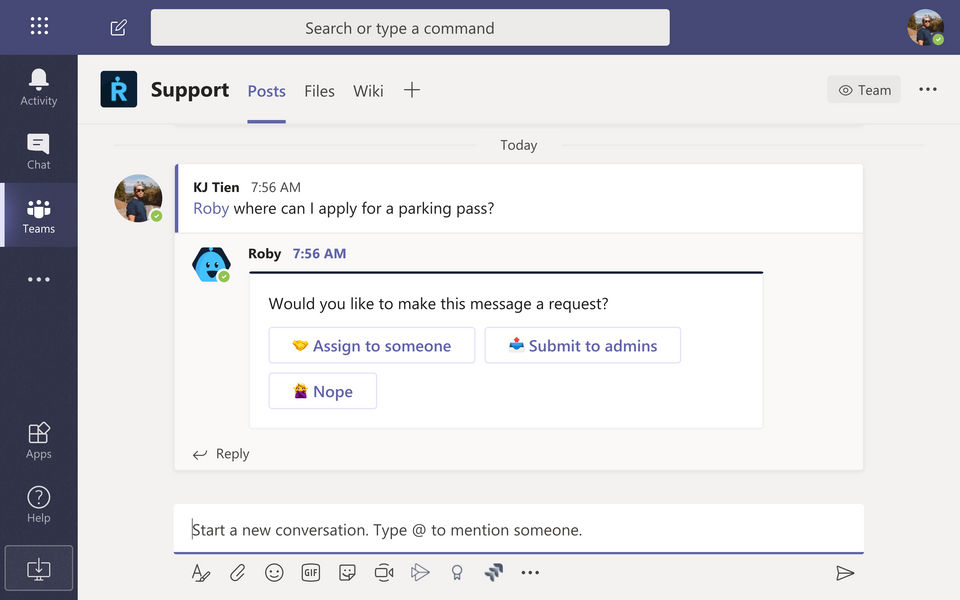Image resolution: width=960 pixels, height=600 pixels.
Task: Toggle the Team visibility eye button
Action: (864, 90)
